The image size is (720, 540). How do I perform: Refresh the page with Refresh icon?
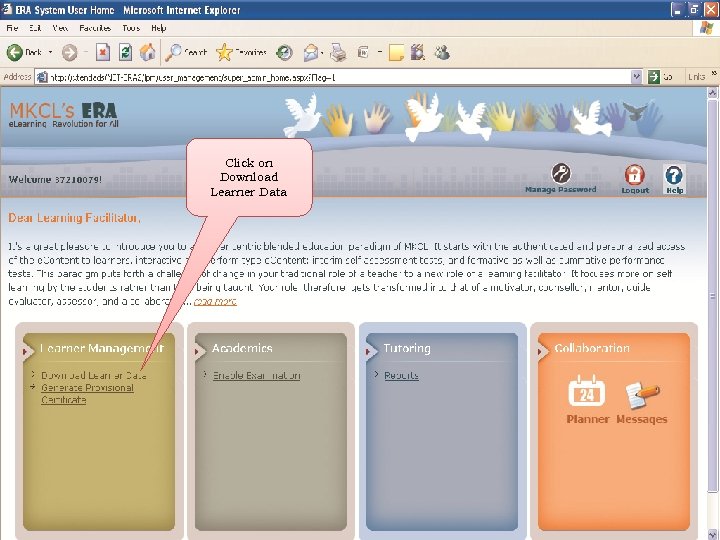[125, 52]
